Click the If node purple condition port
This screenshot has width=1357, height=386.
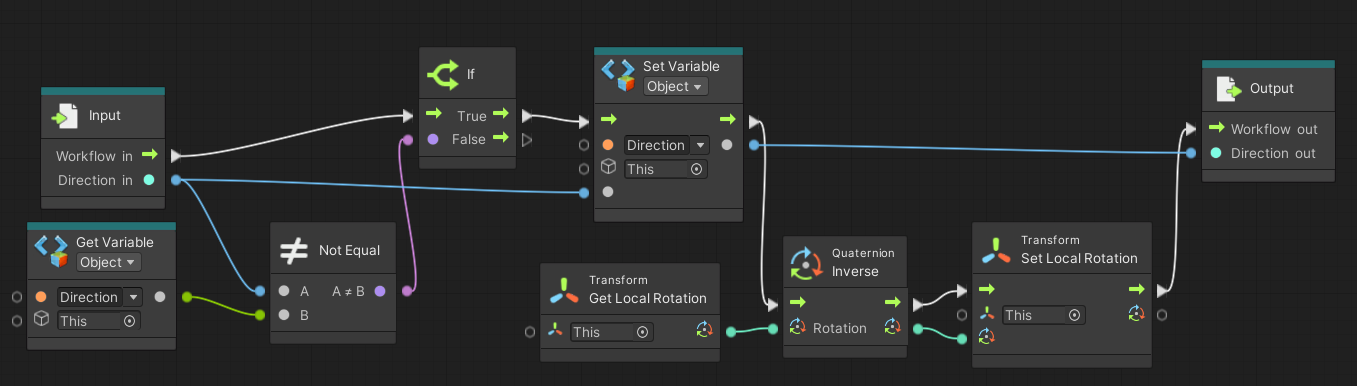pyautogui.click(x=433, y=139)
